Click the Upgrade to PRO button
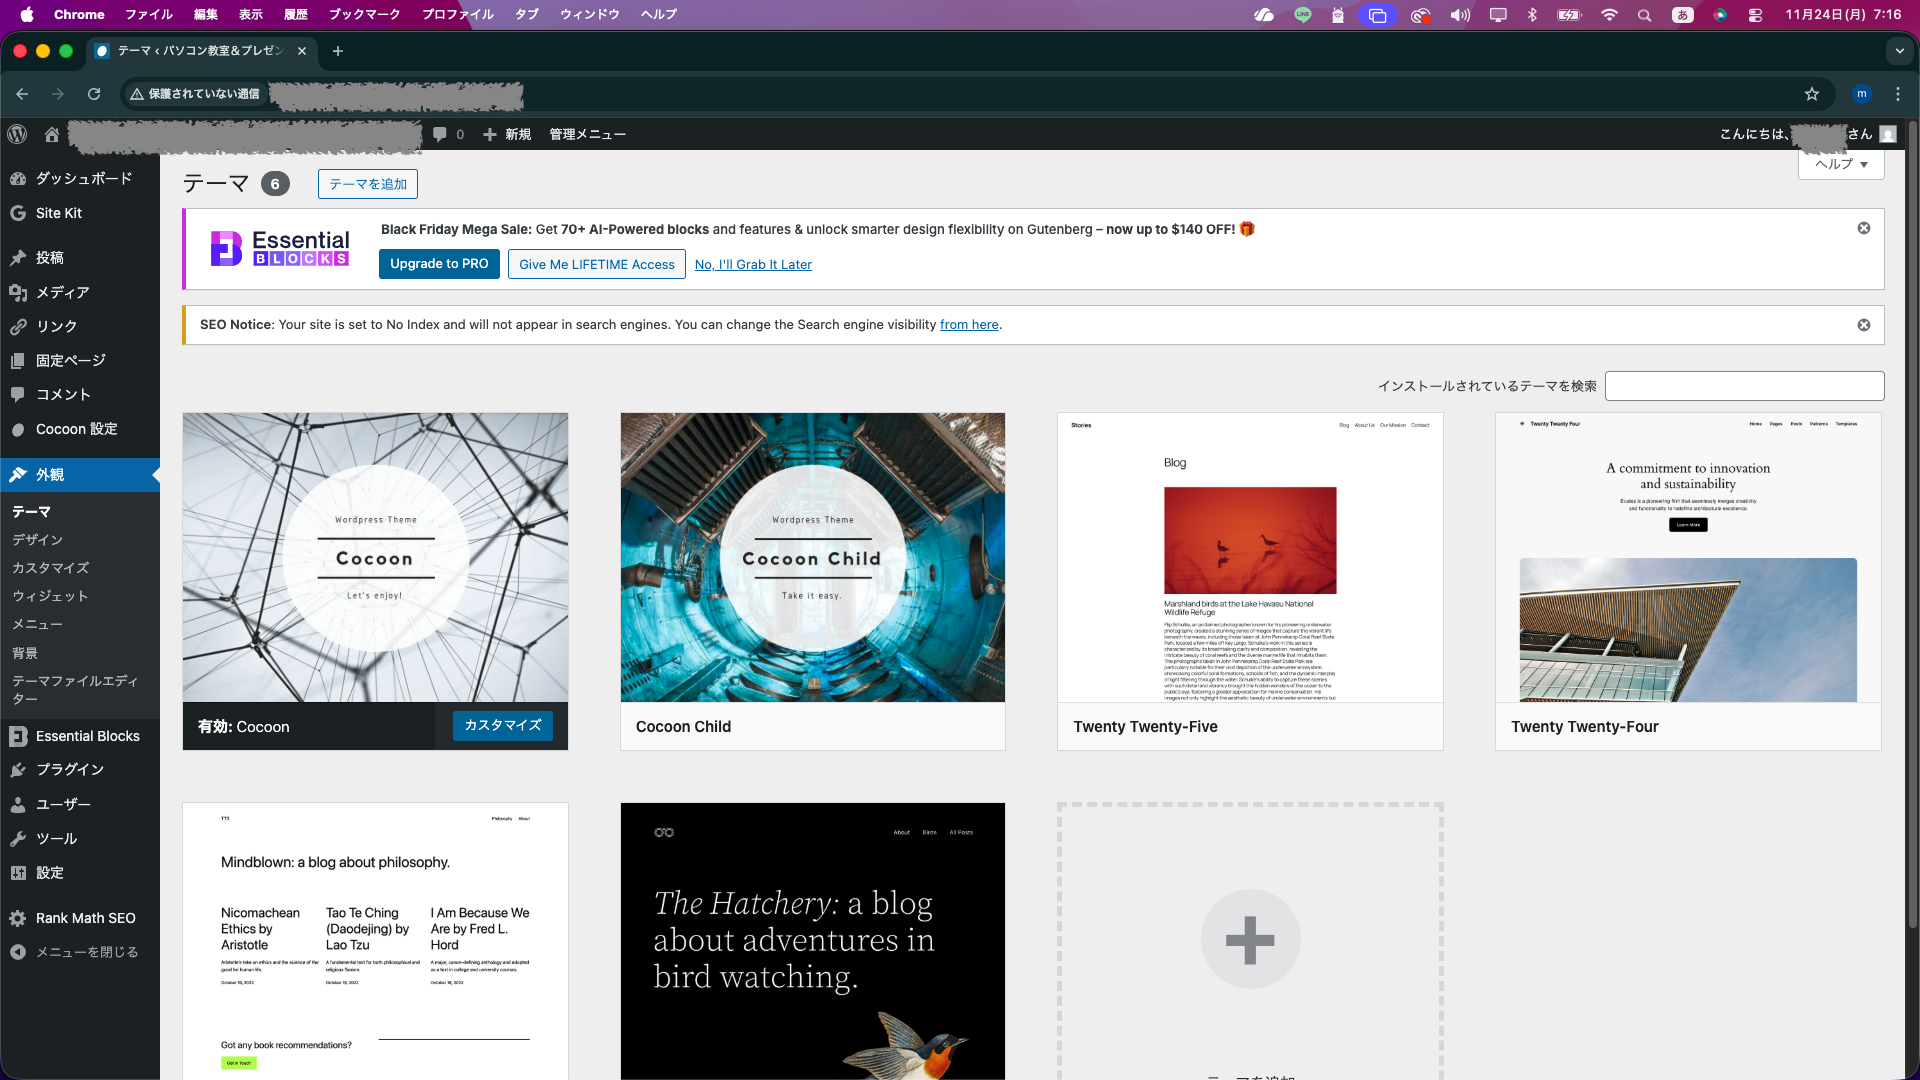1920x1080 pixels. point(439,264)
